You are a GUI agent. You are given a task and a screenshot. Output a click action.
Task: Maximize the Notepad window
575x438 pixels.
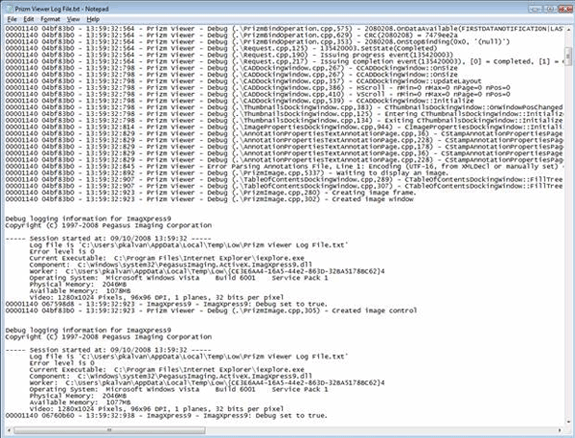(551, 9)
